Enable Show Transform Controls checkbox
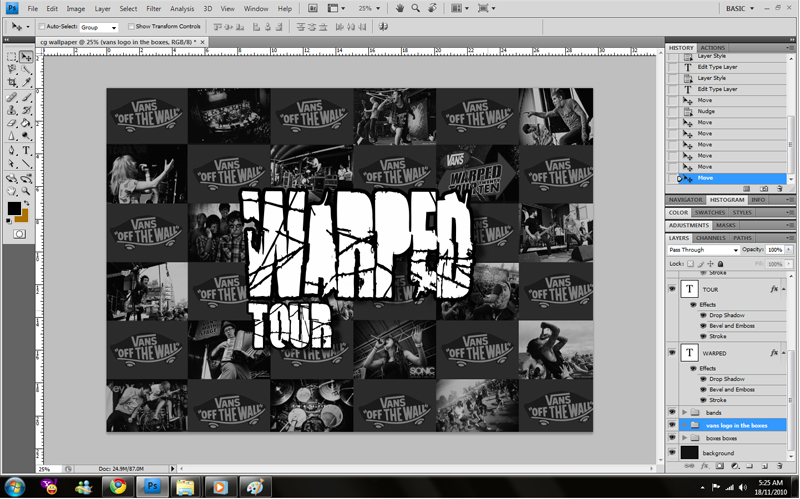This screenshot has width=800, height=499. (x=131, y=27)
